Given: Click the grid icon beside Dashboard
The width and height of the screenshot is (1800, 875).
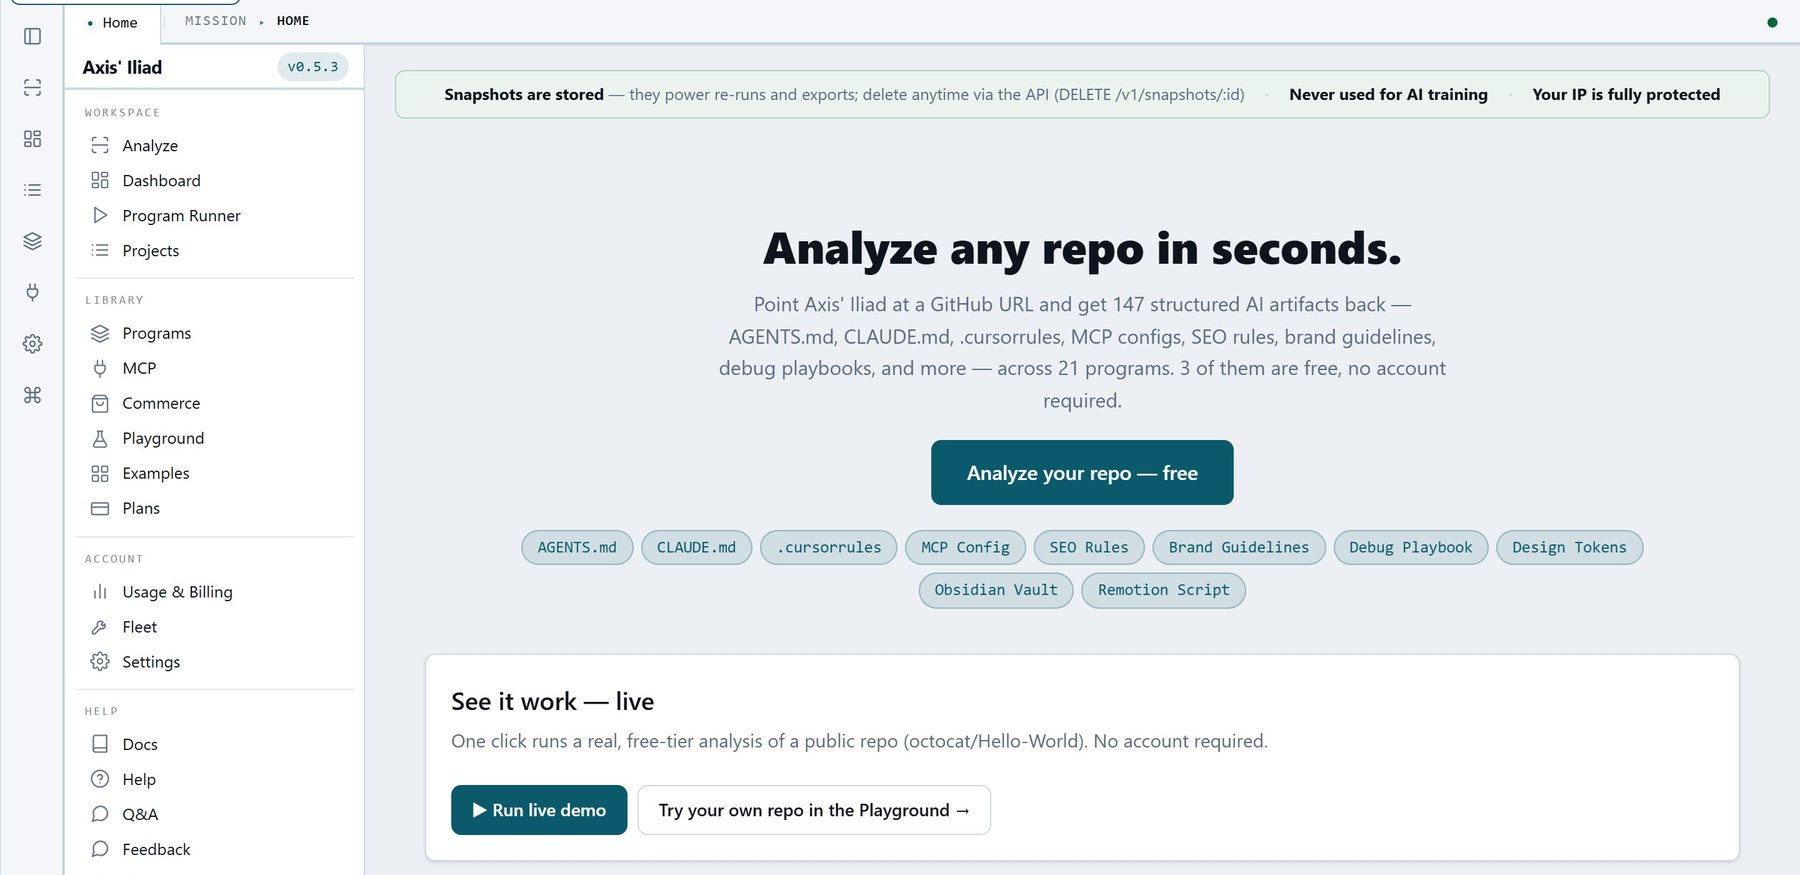Looking at the screenshot, I should (x=100, y=180).
